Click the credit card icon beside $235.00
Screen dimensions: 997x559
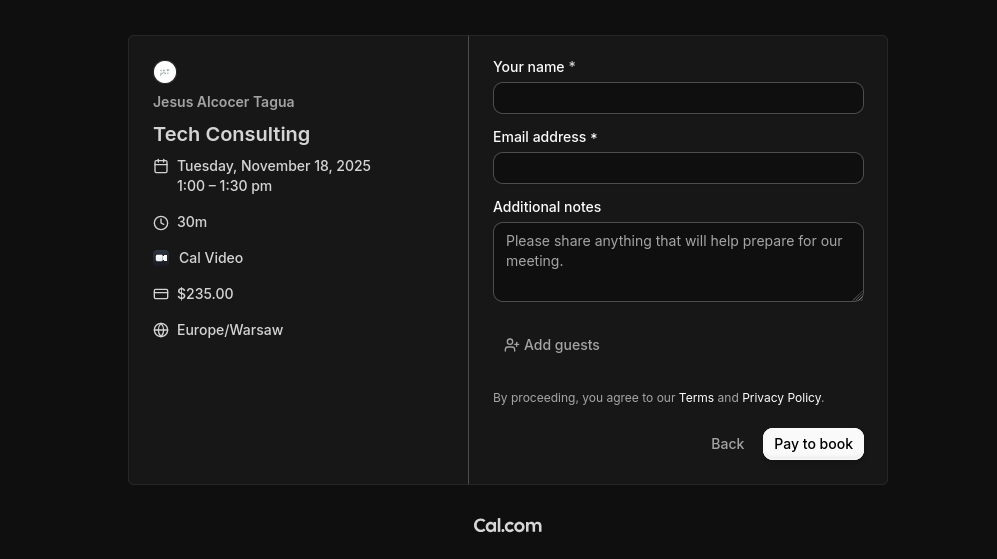[x=161, y=294]
